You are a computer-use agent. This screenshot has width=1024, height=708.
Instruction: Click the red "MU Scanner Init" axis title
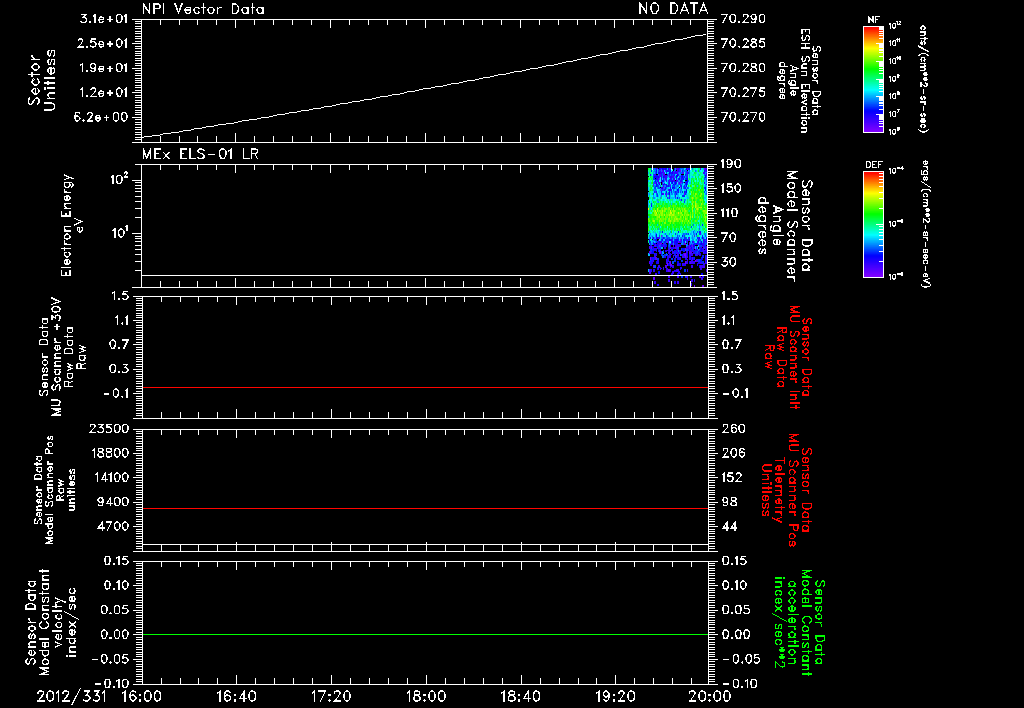click(788, 357)
